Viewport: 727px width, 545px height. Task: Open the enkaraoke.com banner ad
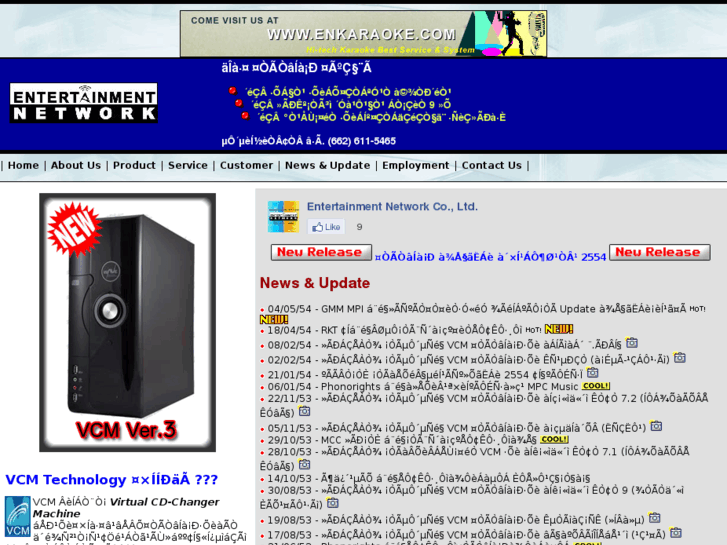tap(364, 34)
